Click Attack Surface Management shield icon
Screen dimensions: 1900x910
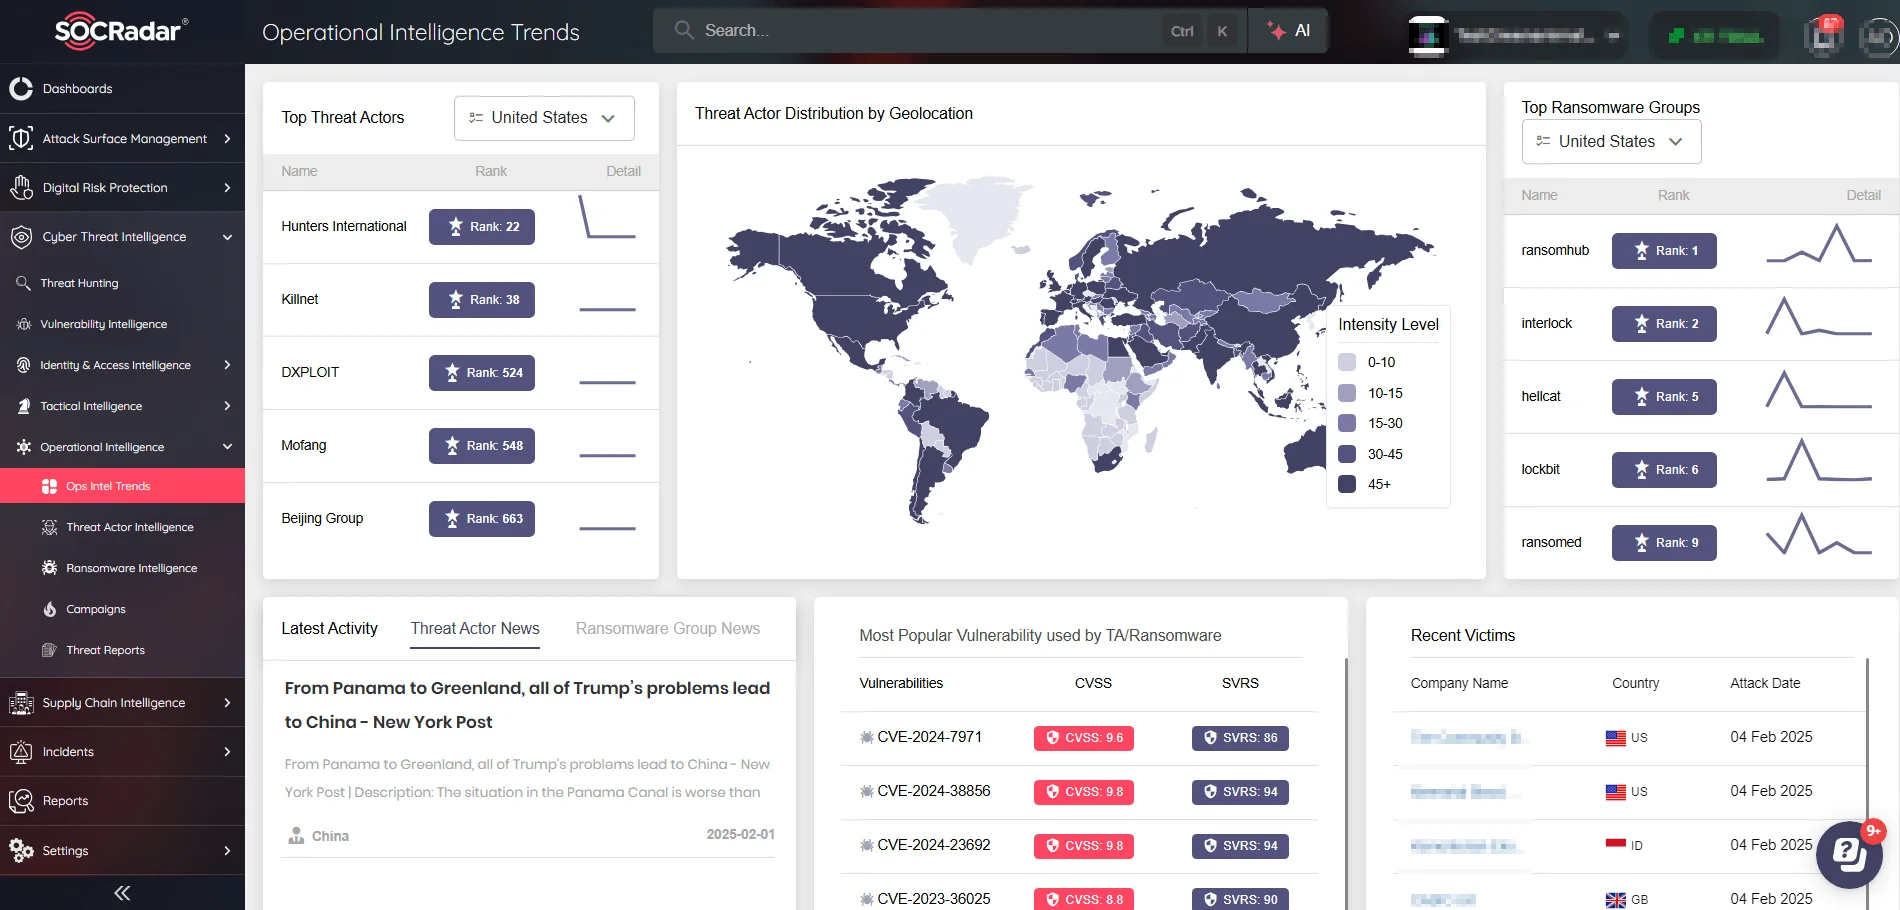pyautogui.click(x=21, y=138)
